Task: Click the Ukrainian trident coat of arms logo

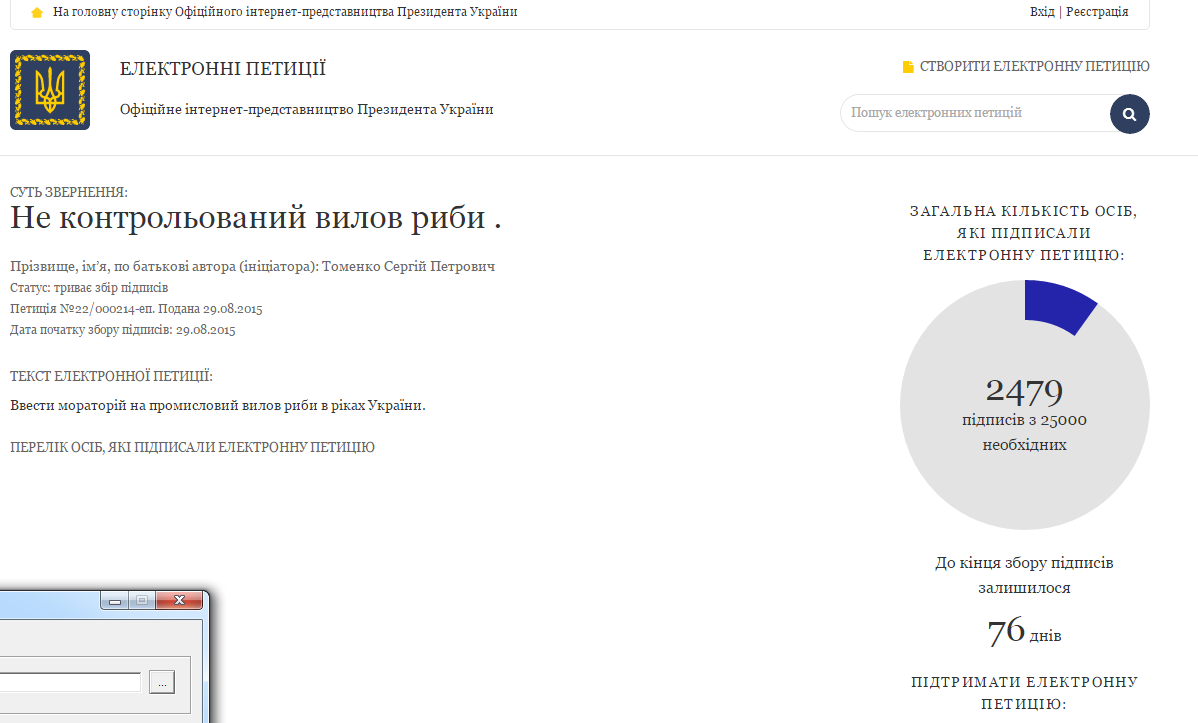Action: (50, 90)
